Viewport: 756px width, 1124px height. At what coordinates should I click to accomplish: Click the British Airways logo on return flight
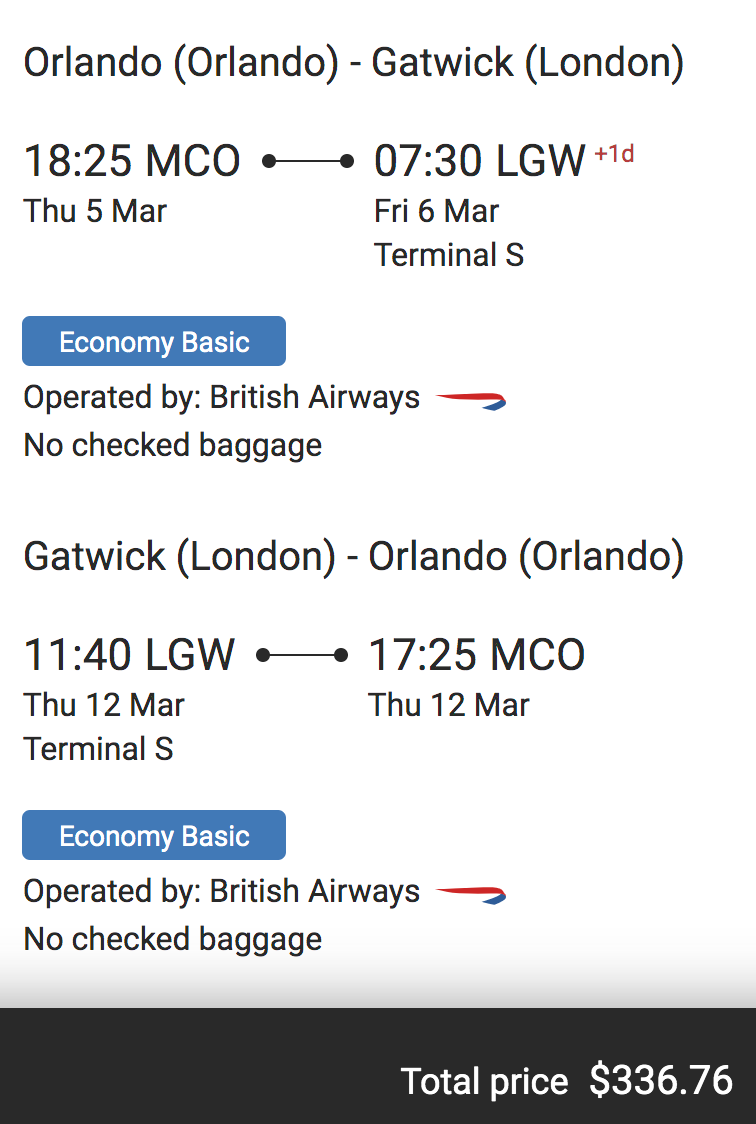(471, 894)
